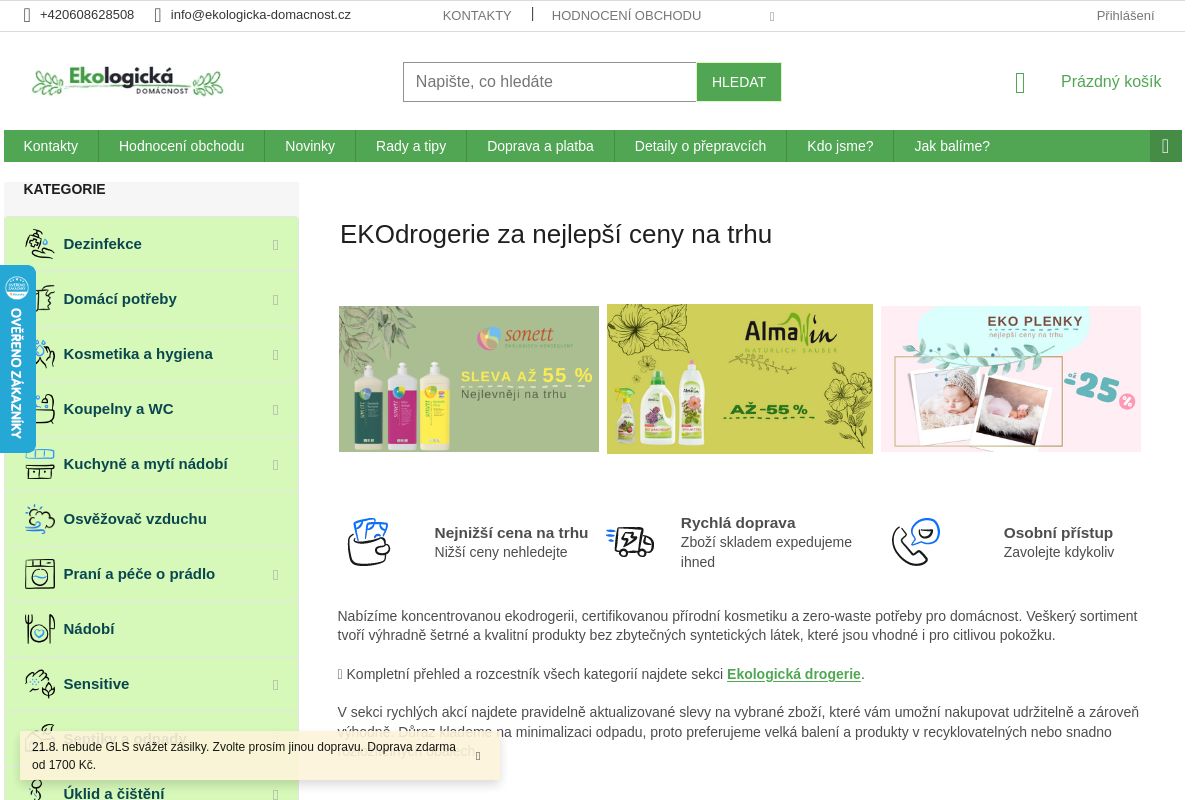Click the email icon beside info@ekologicka-domacnost.cz

[158, 15]
